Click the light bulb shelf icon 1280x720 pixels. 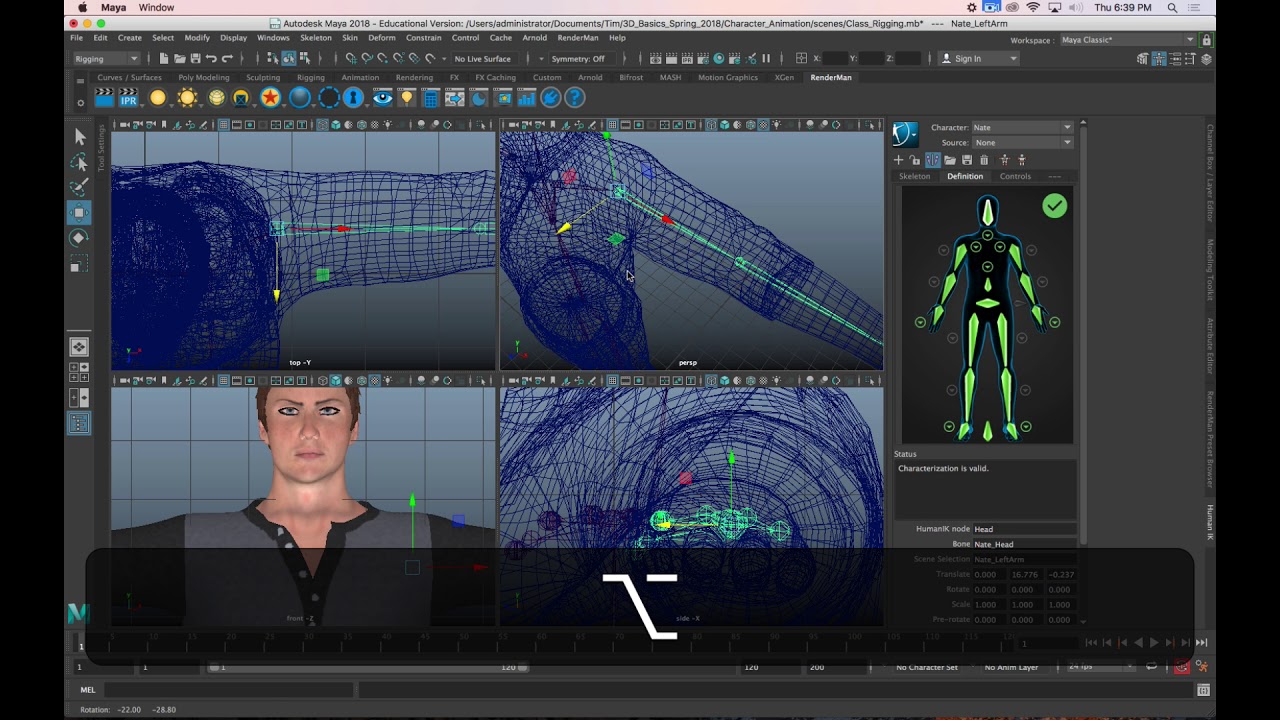coord(406,98)
